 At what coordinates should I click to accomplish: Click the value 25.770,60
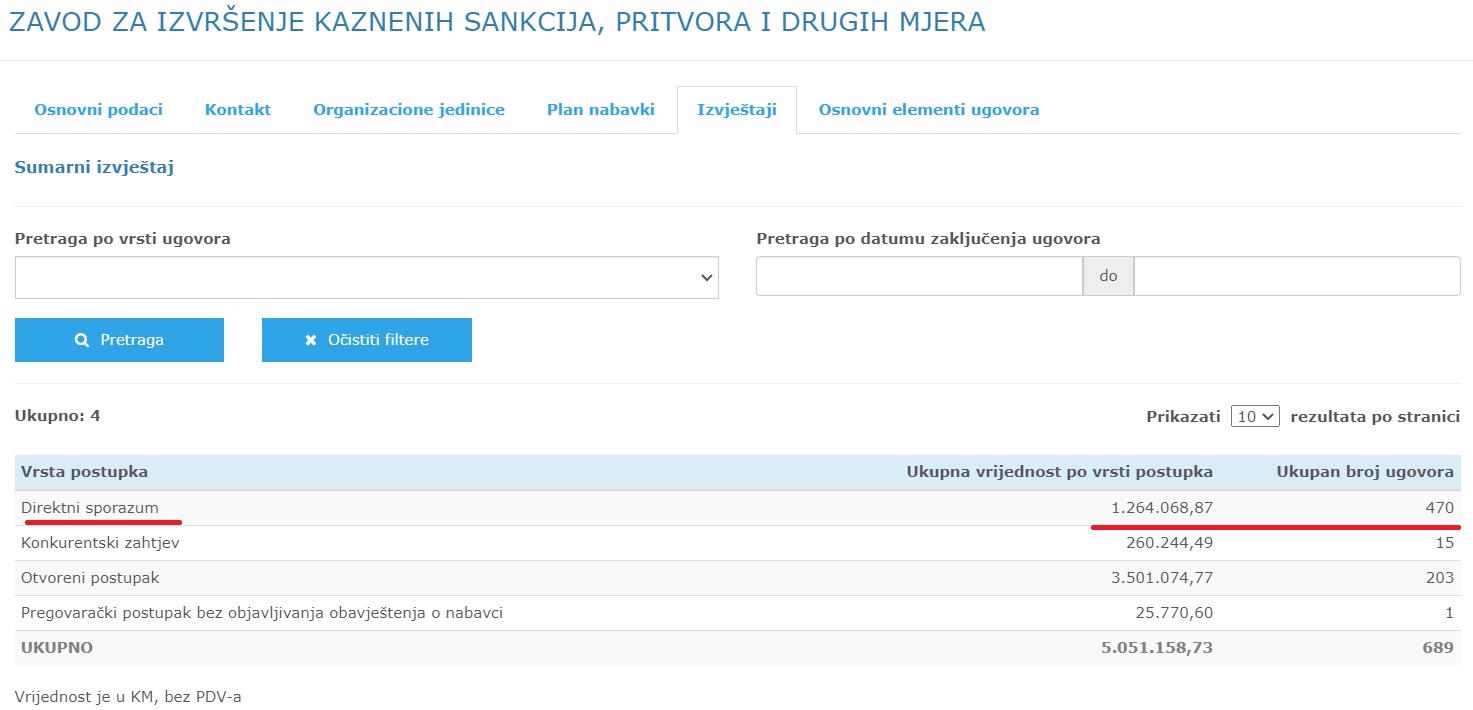coord(1176,613)
